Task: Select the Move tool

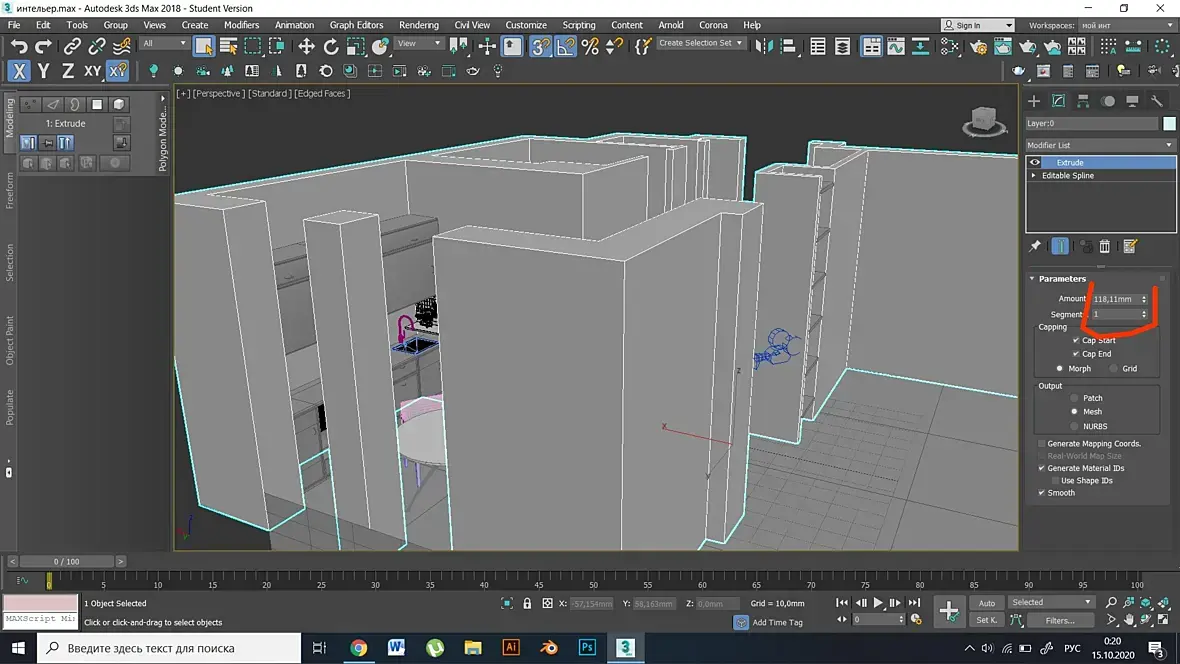Action: tap(306, 46)
